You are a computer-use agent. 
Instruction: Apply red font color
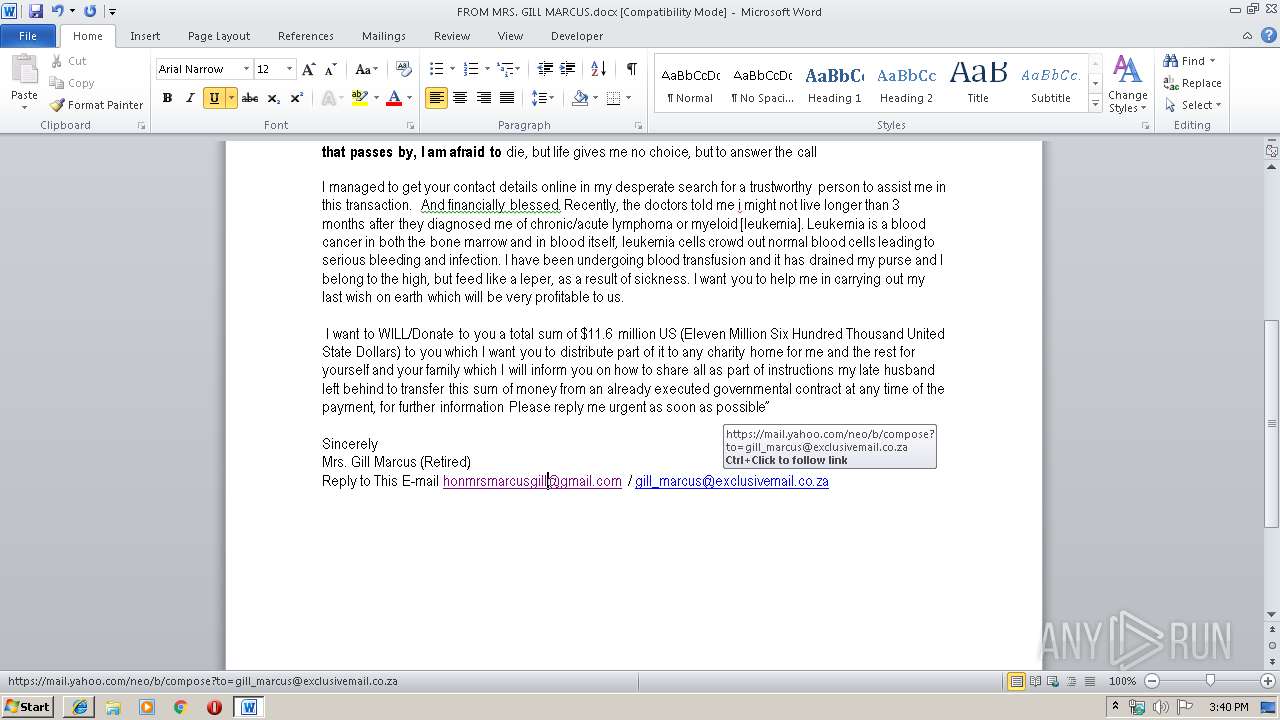tap(394, 98)
